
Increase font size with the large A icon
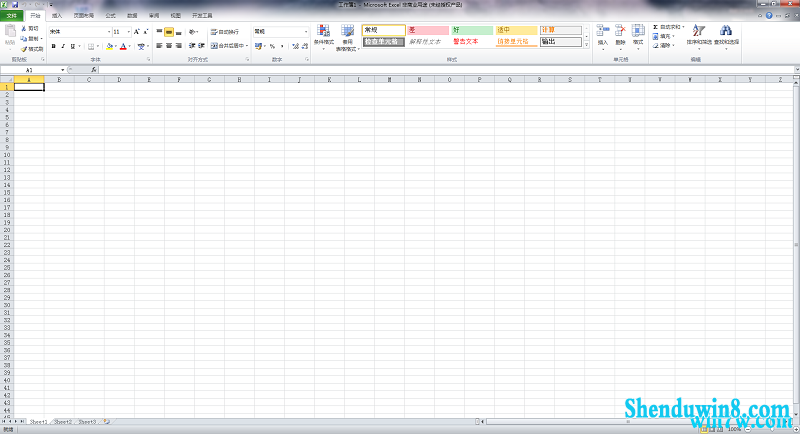(x=137, y=32)
